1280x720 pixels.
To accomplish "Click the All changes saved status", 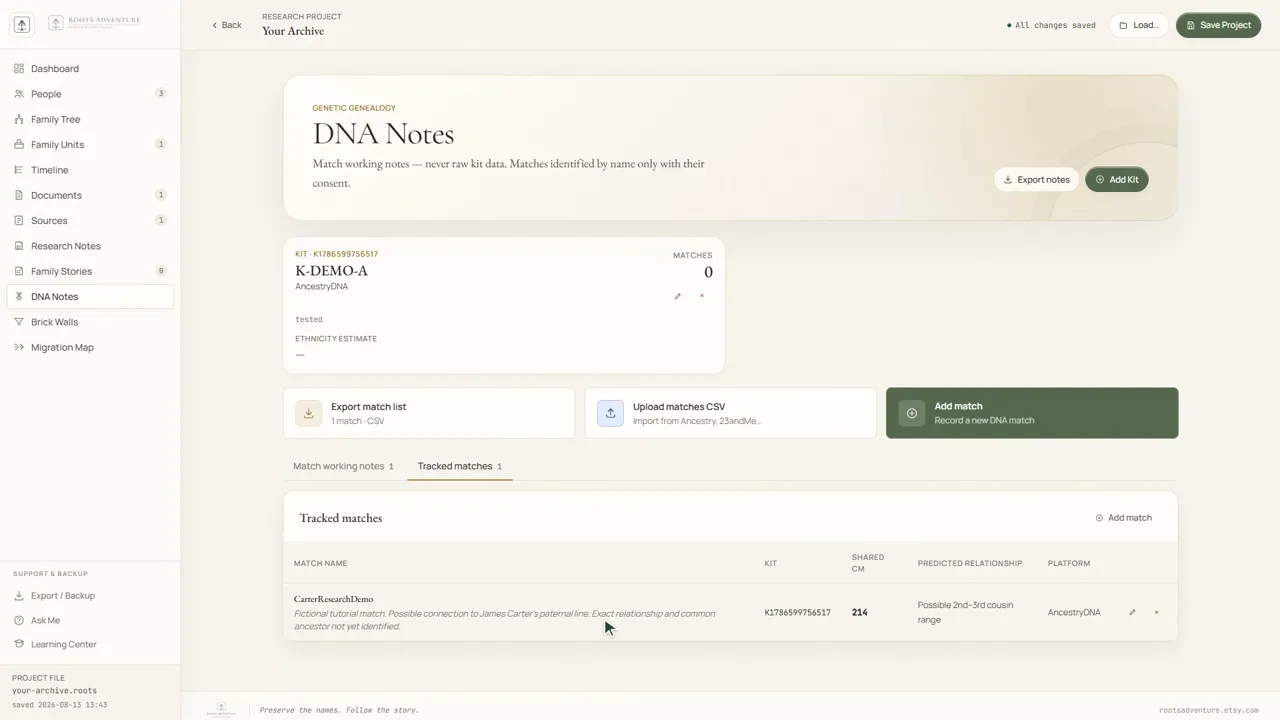I will tap(1051, 25).
